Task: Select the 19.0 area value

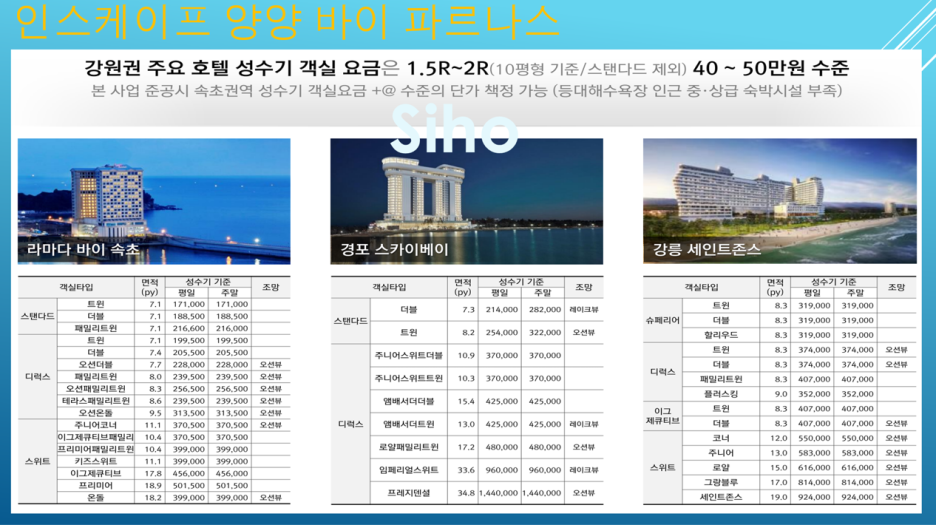Action: (778, 497)
